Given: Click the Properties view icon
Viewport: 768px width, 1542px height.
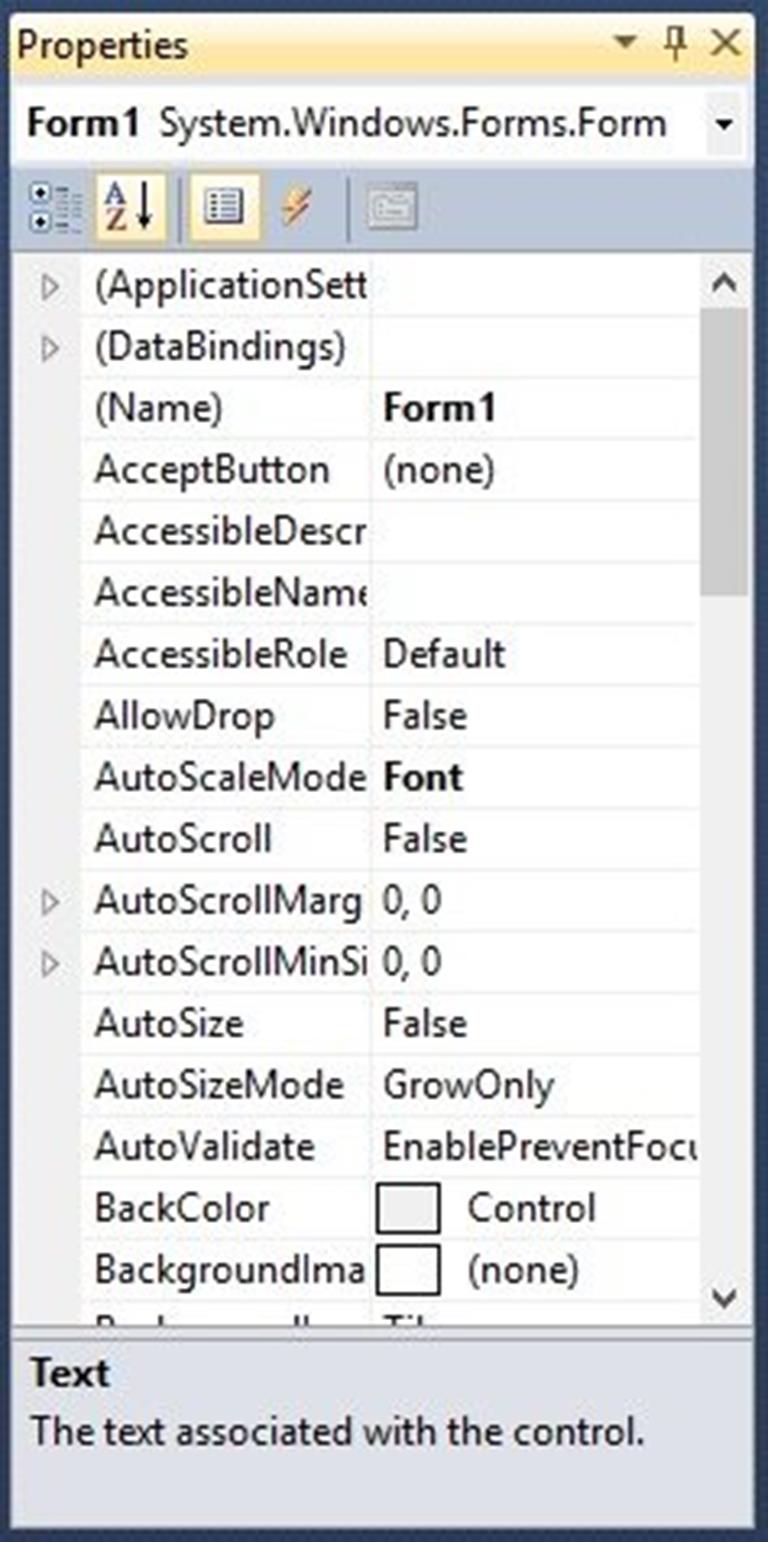Looking at the screenshot, I should click(225, 205).
